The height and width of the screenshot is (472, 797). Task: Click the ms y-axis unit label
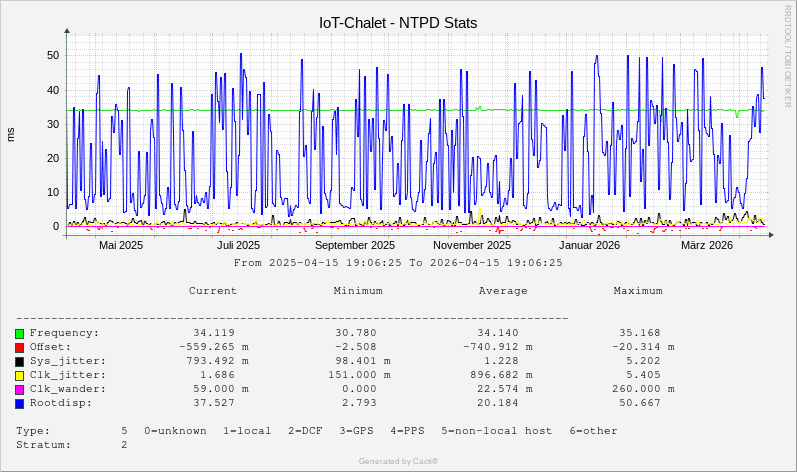pyautogui.click(x=11, y=134)
